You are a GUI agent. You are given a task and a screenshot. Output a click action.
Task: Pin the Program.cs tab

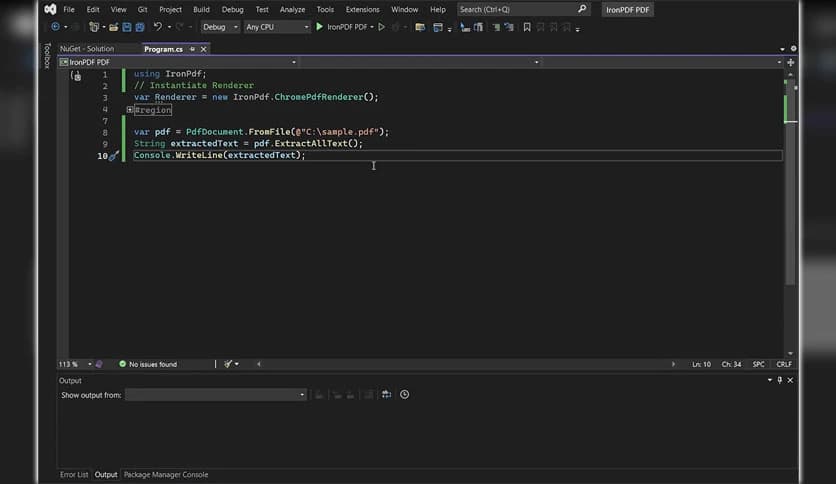coord(193,48)
